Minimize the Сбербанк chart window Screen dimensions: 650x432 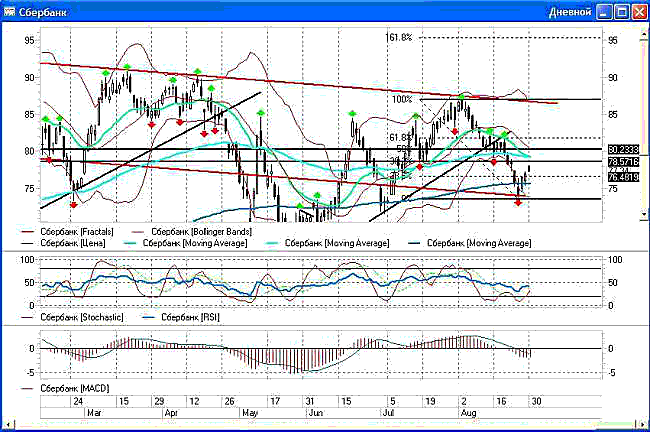point(604,12)
